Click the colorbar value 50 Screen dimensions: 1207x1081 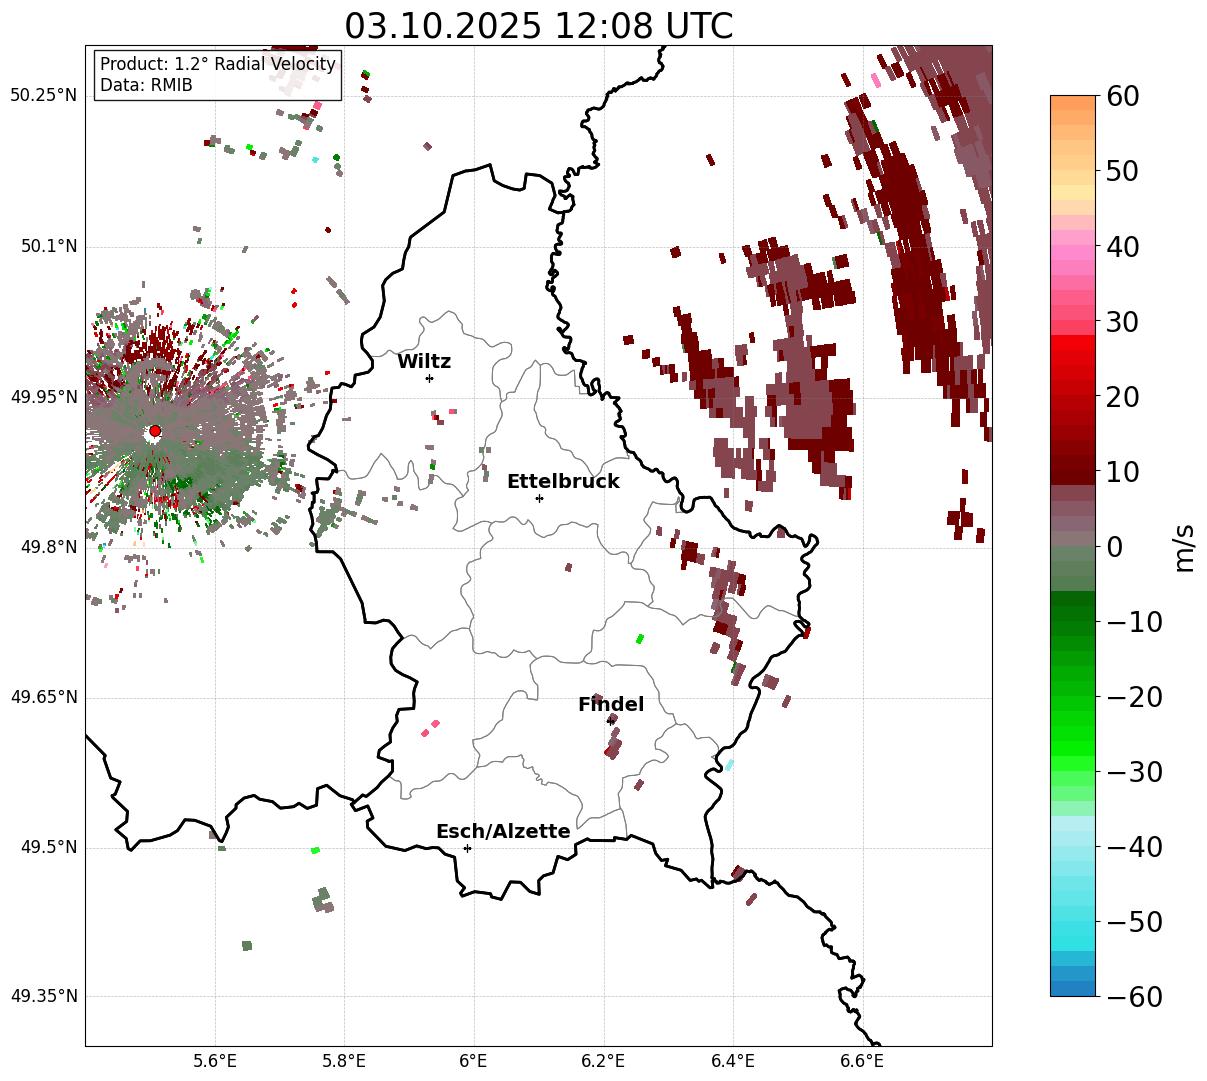[1122, 172]
